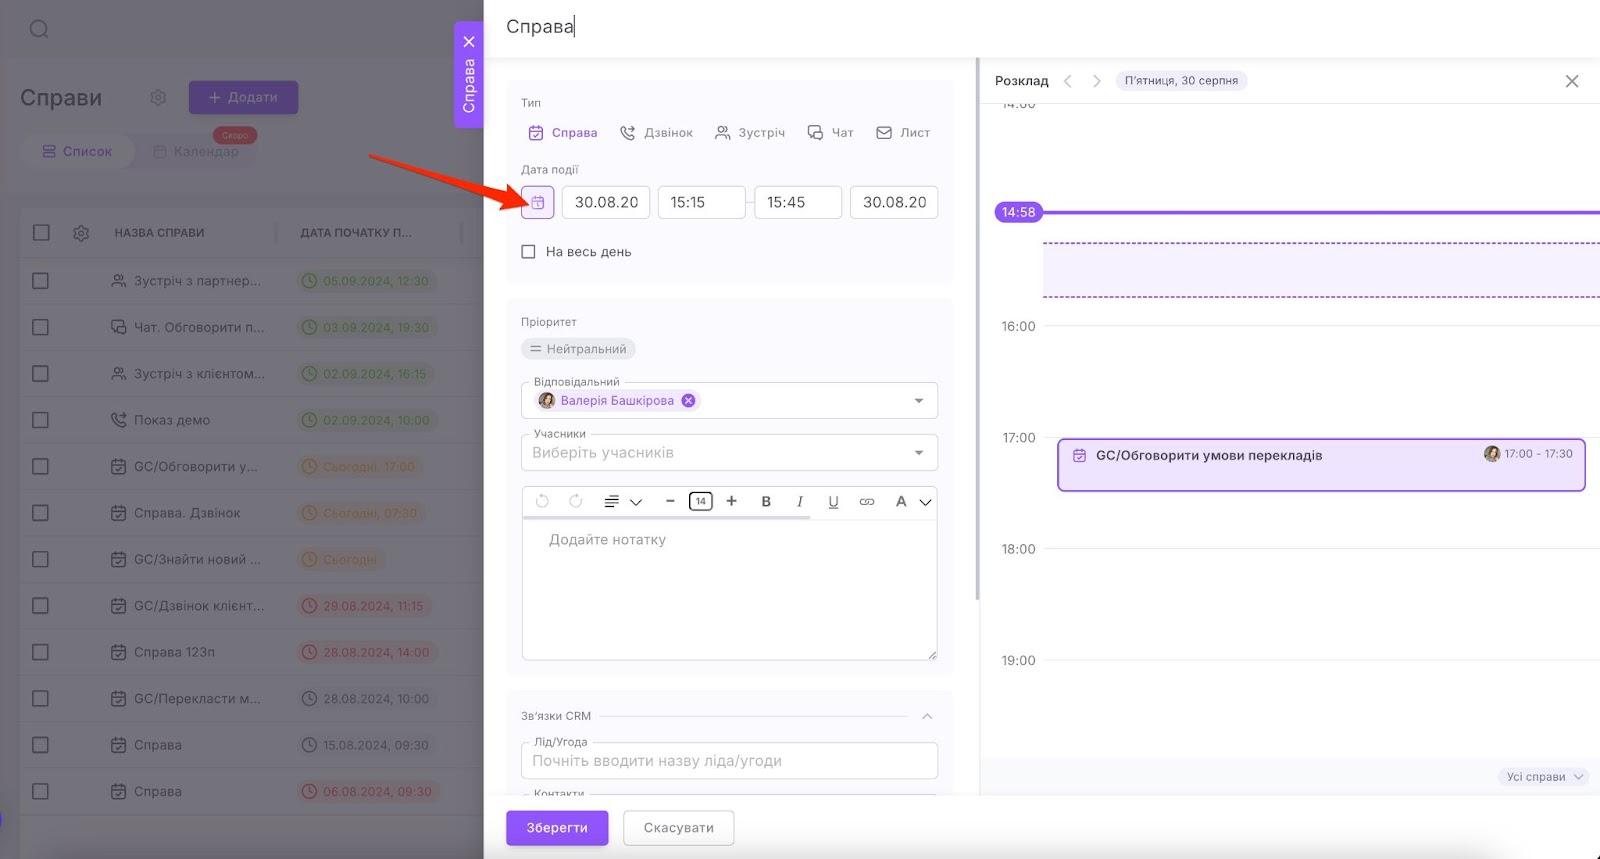Check the row Показ демо
Image resolution: width=1600 pixels, height=859 pixels.
[40, 420]
